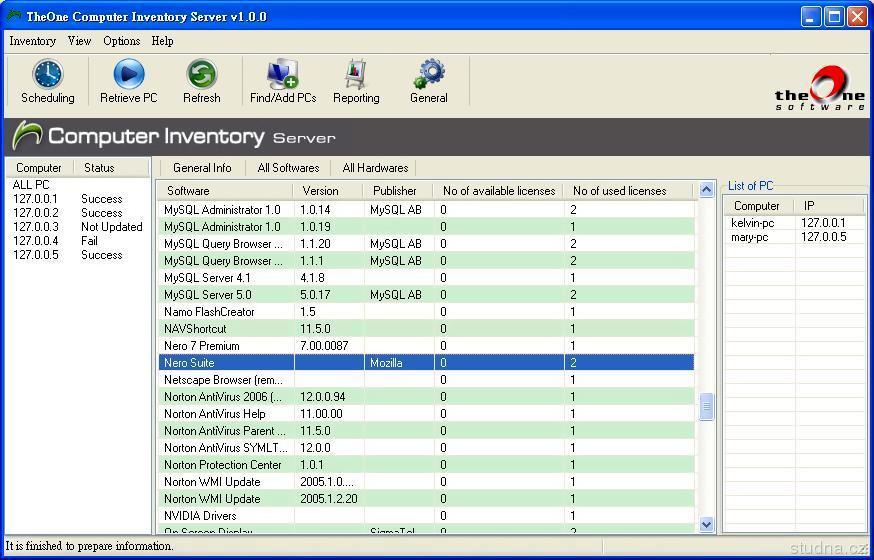
Task: Click the Retrieve PC toolbar icon
Action: coord(128,75)
